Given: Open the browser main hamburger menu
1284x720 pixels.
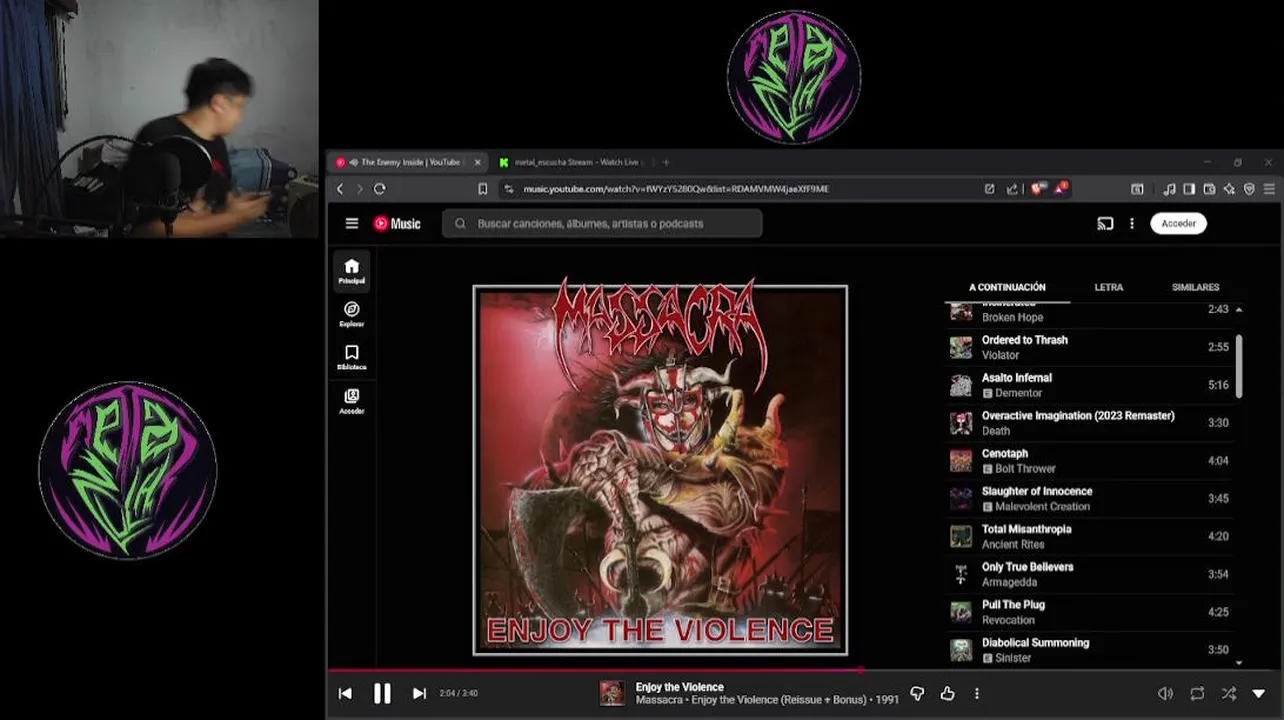Looking at the screenshot, I should (x=1269, y=189).
